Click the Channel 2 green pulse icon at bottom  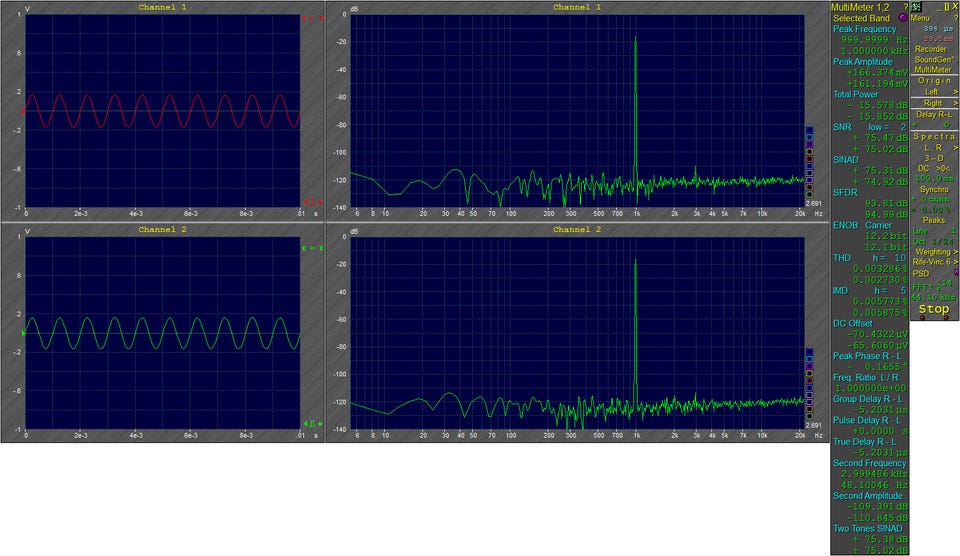tap(312, 424)
